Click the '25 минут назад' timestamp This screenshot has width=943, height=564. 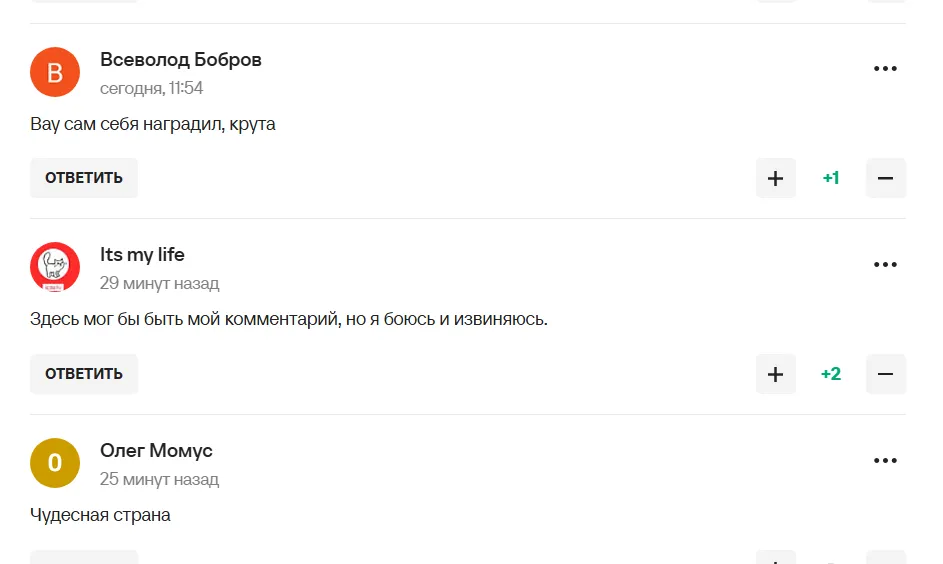pos(159,479)
